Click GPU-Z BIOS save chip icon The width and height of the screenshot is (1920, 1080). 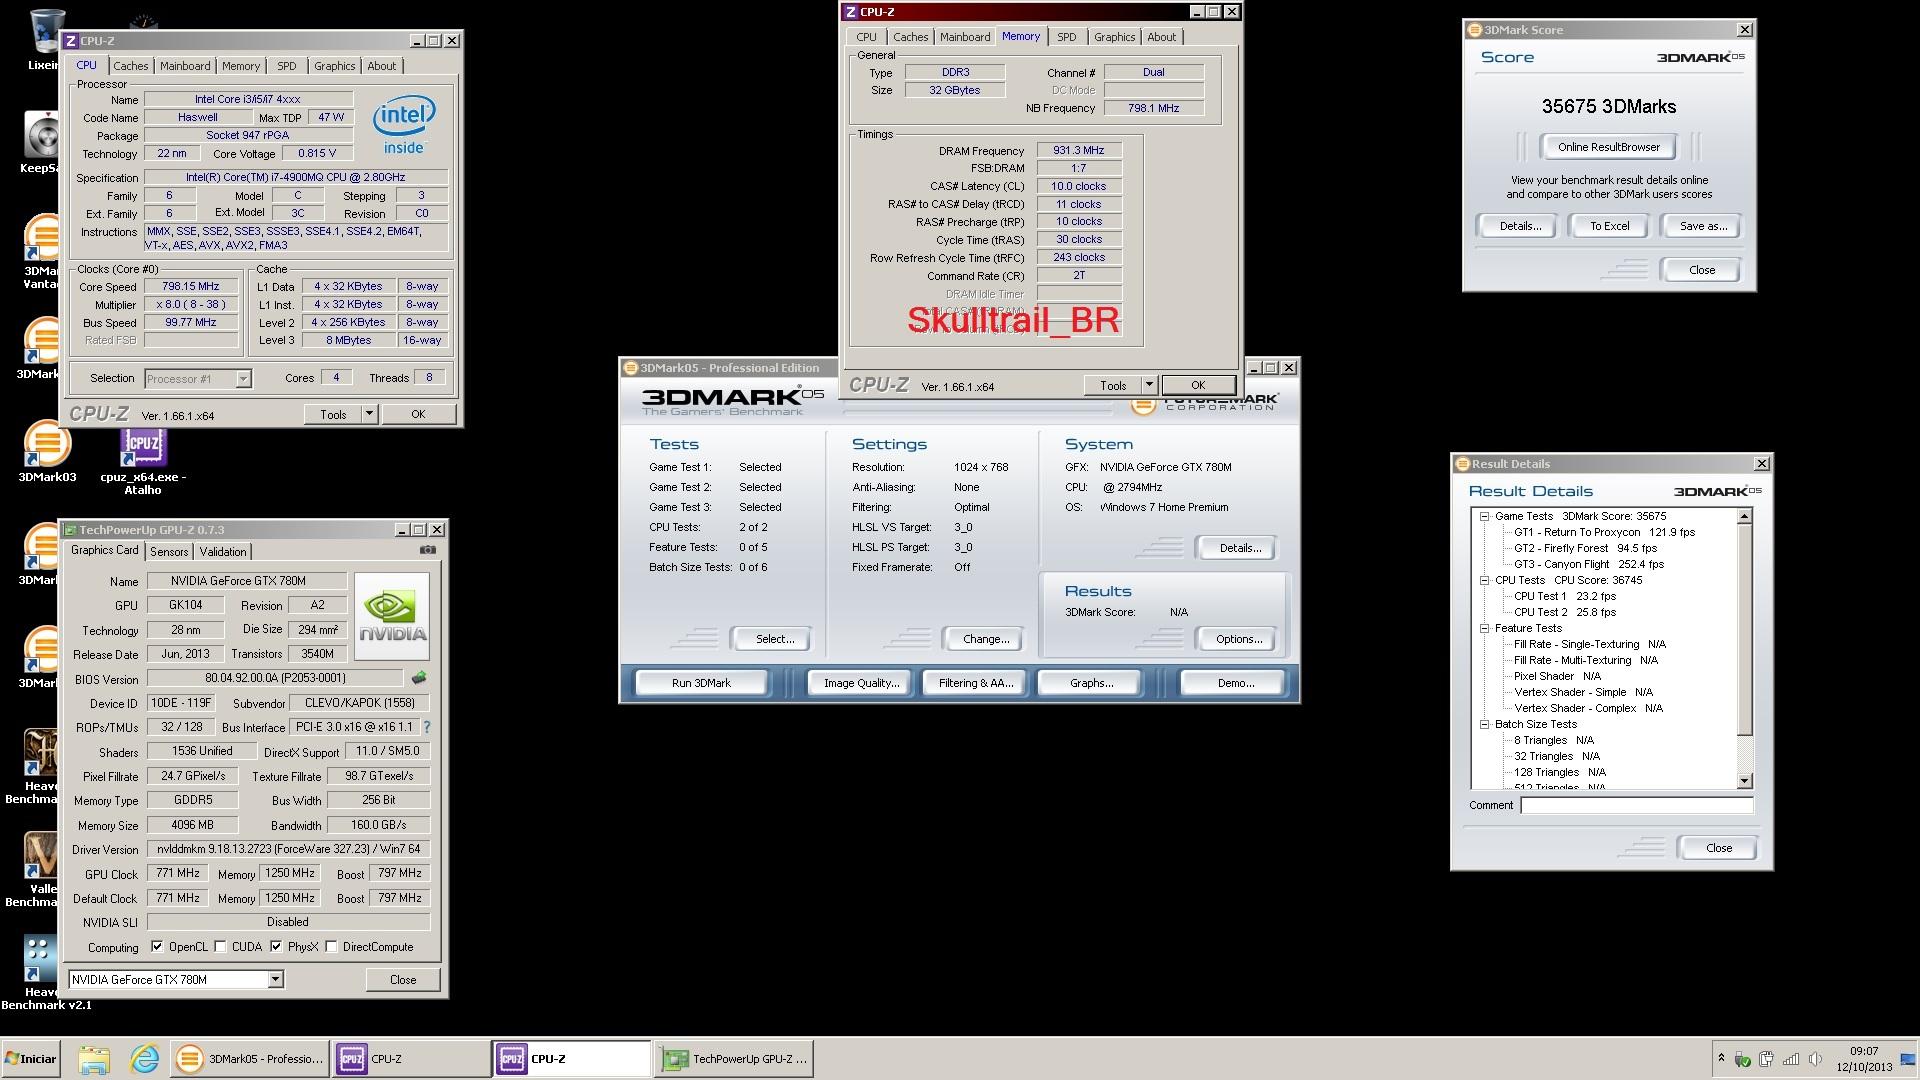(x=419, y=678)
